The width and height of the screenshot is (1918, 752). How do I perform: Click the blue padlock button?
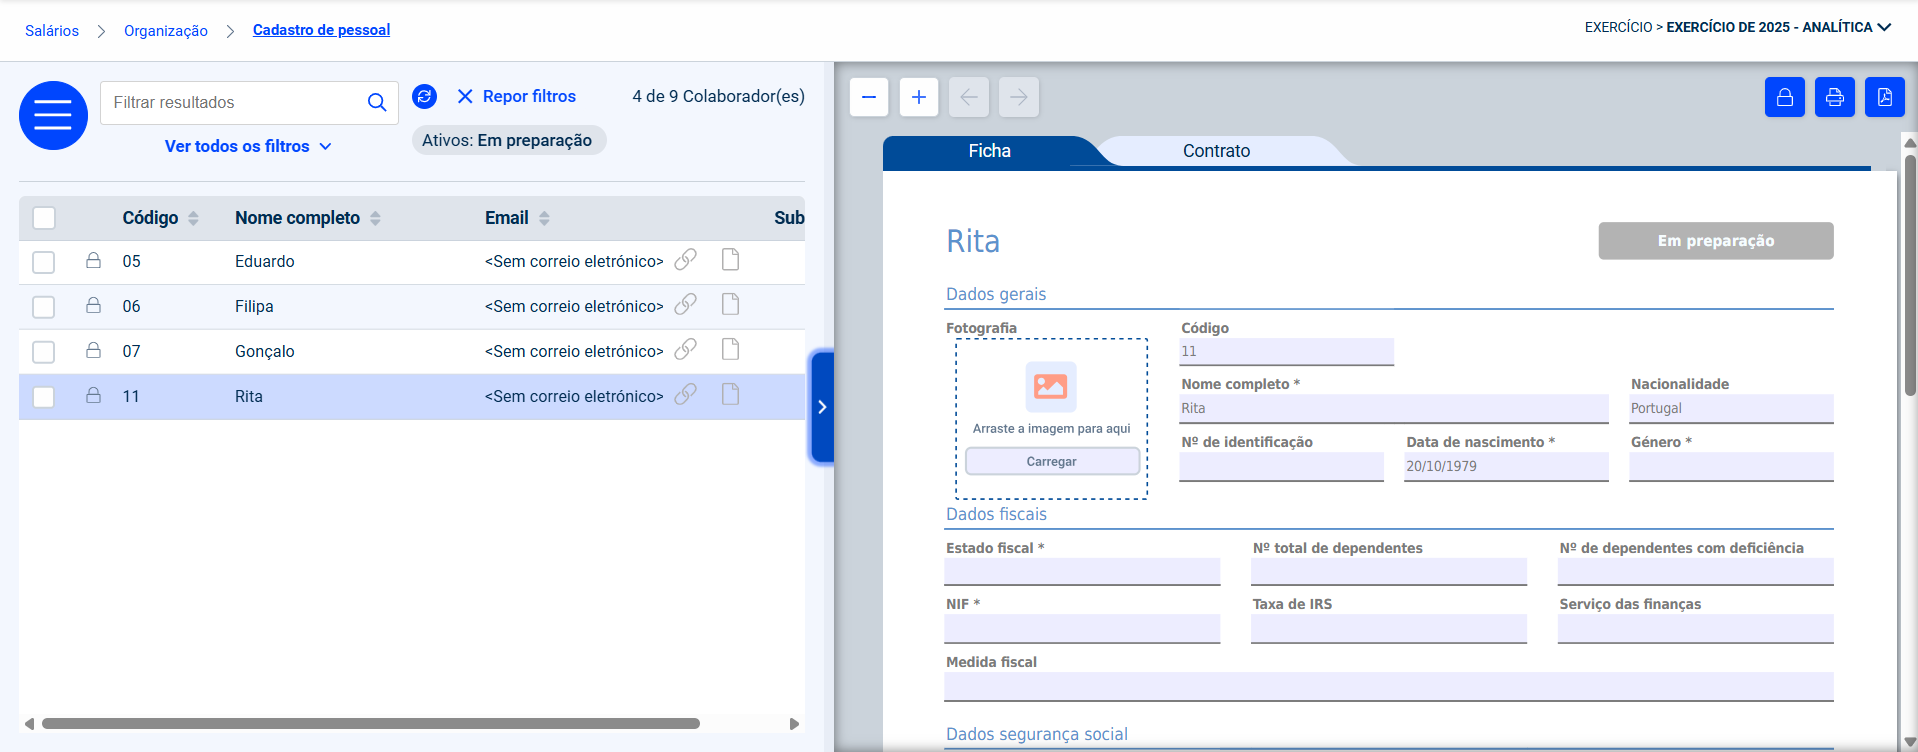pyautogui.click(x=1785, y=97)
